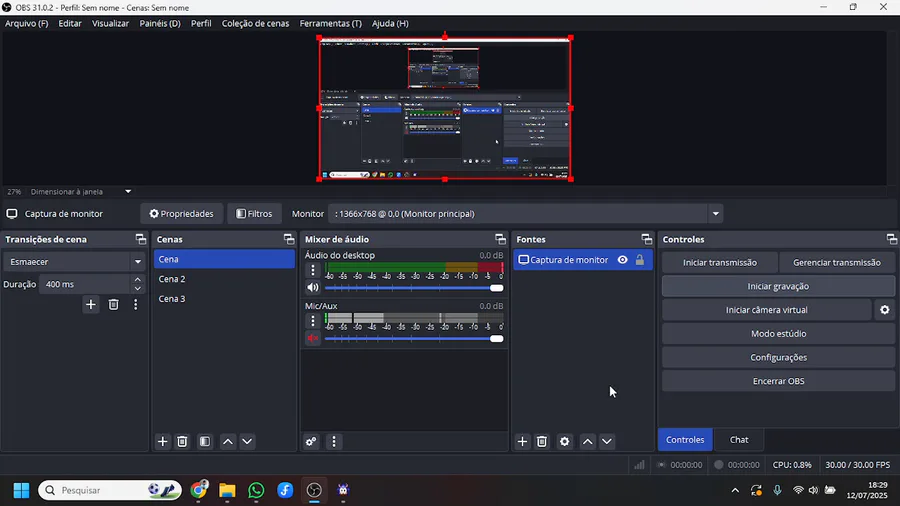Start the virtual camera
This screenshot has height=506, width=900.
767,310
